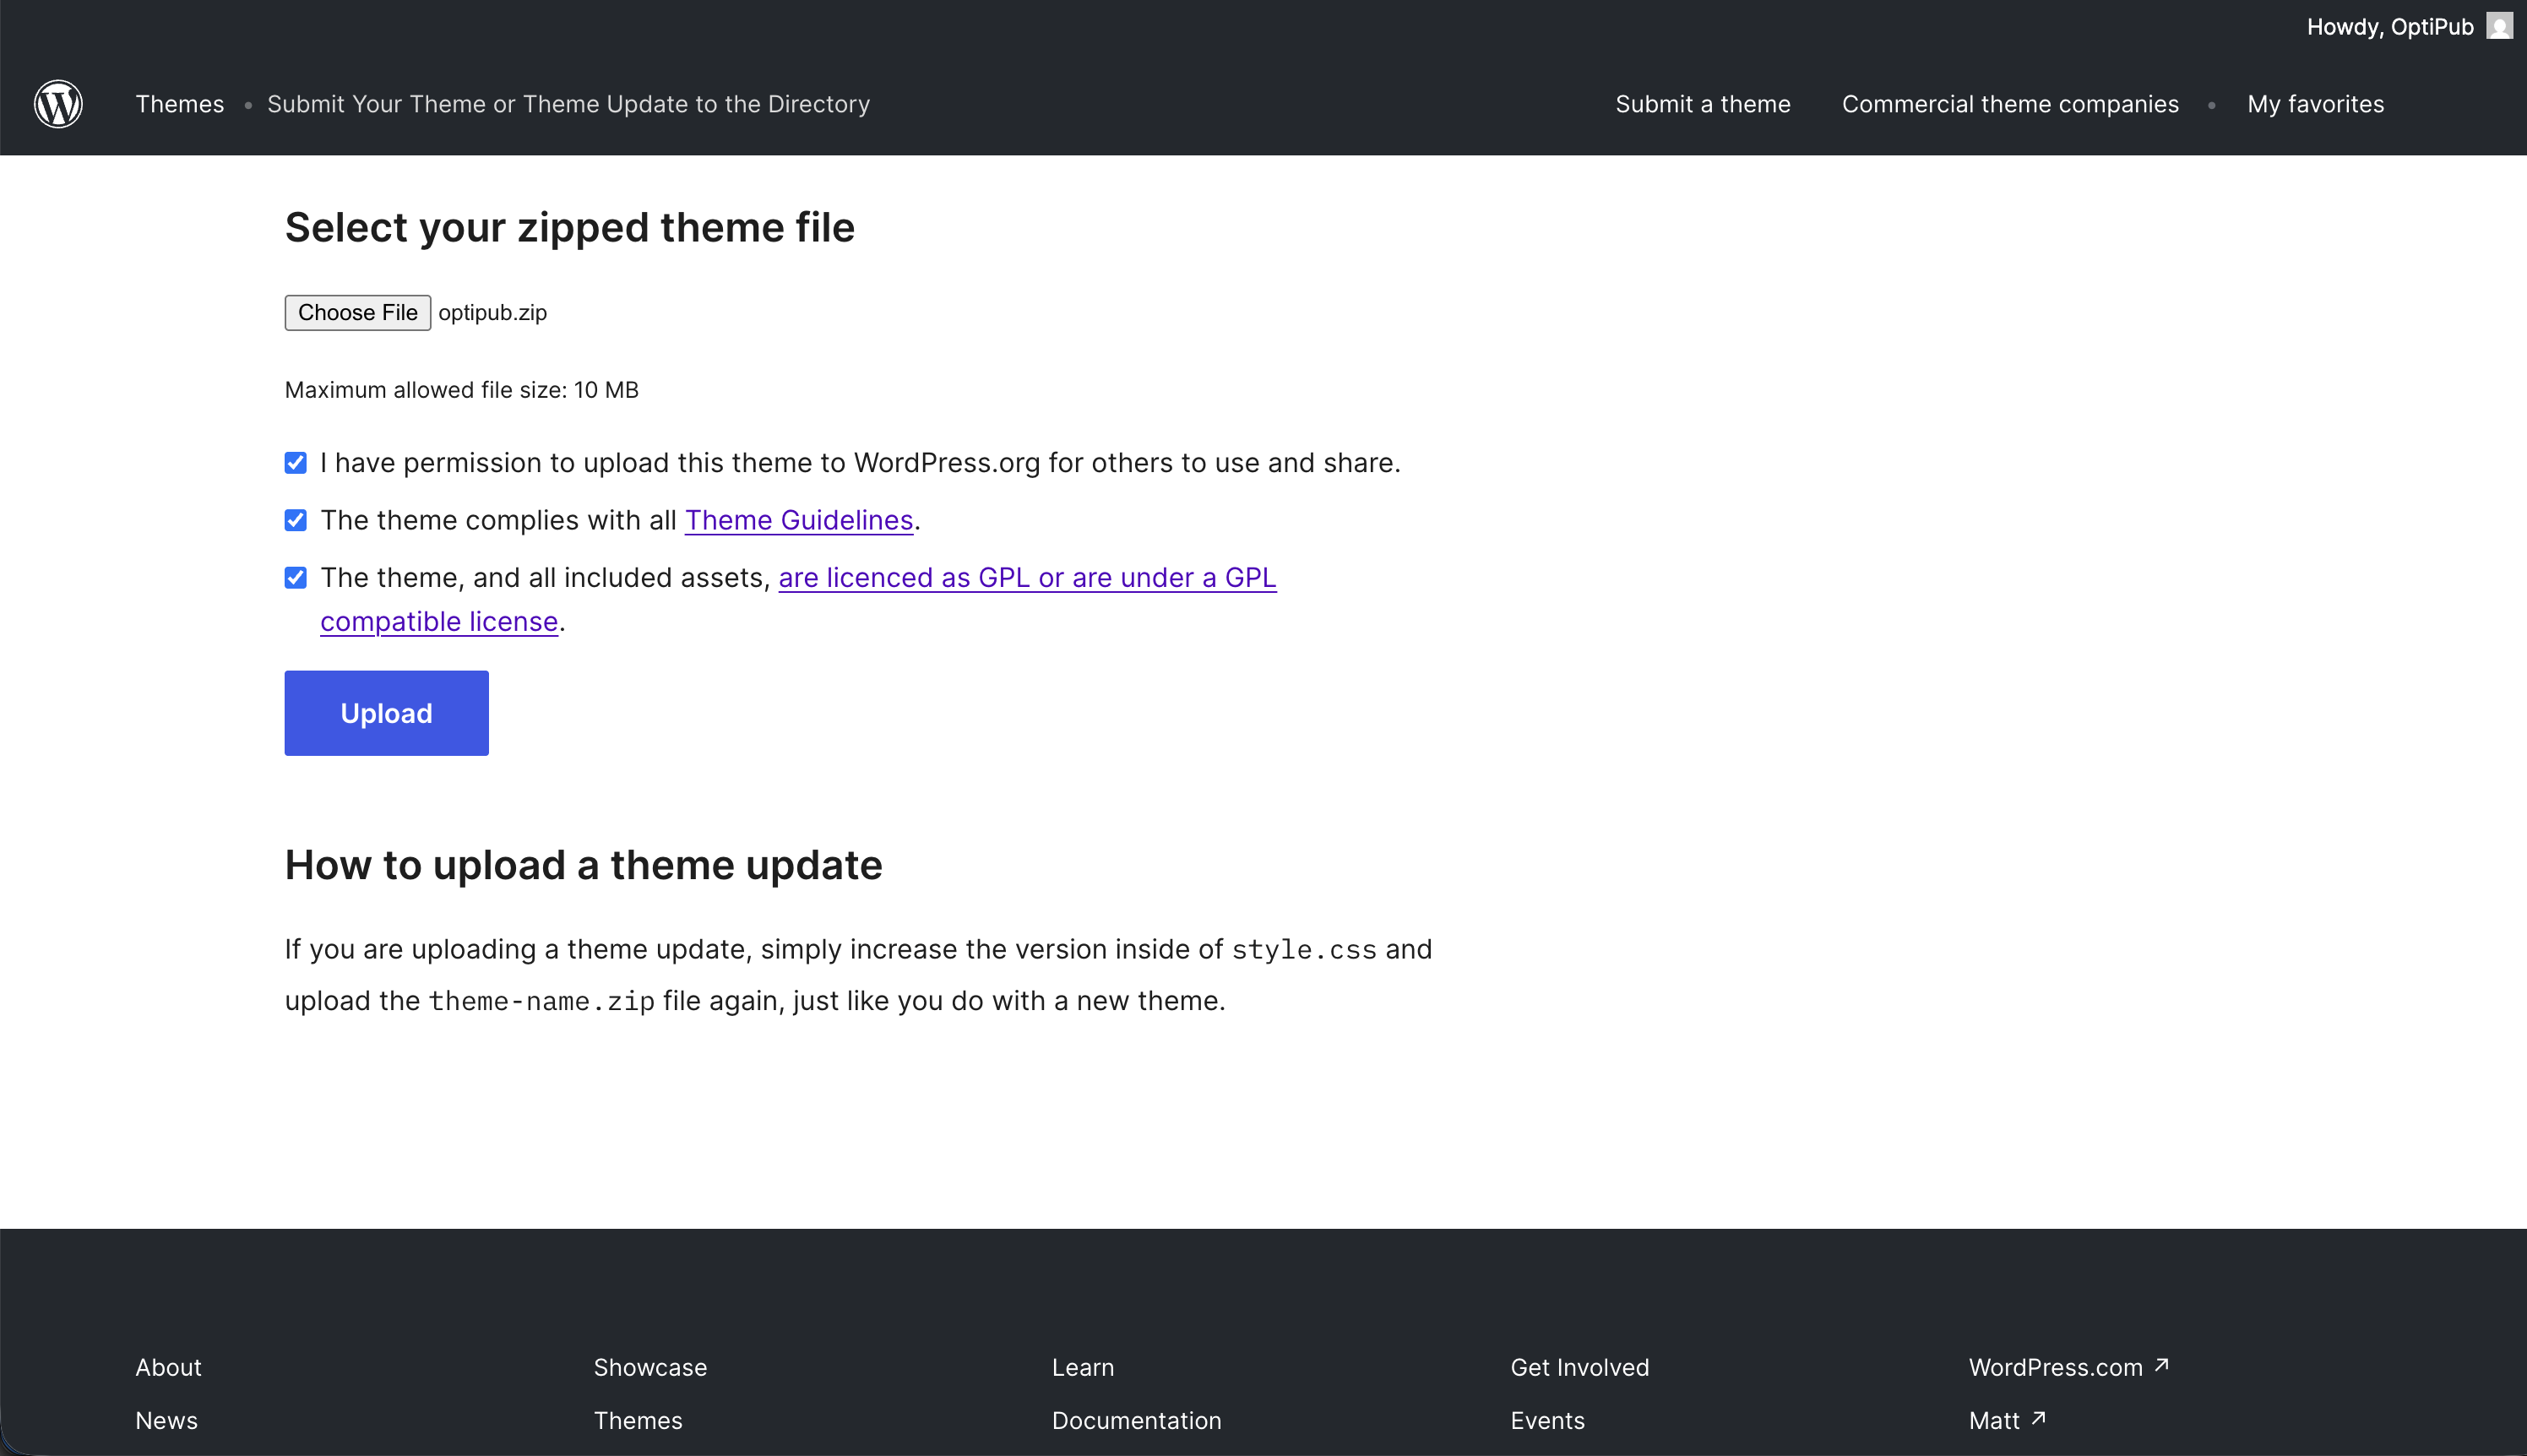
Task: Open My favorites in header
Action: 2315,104
